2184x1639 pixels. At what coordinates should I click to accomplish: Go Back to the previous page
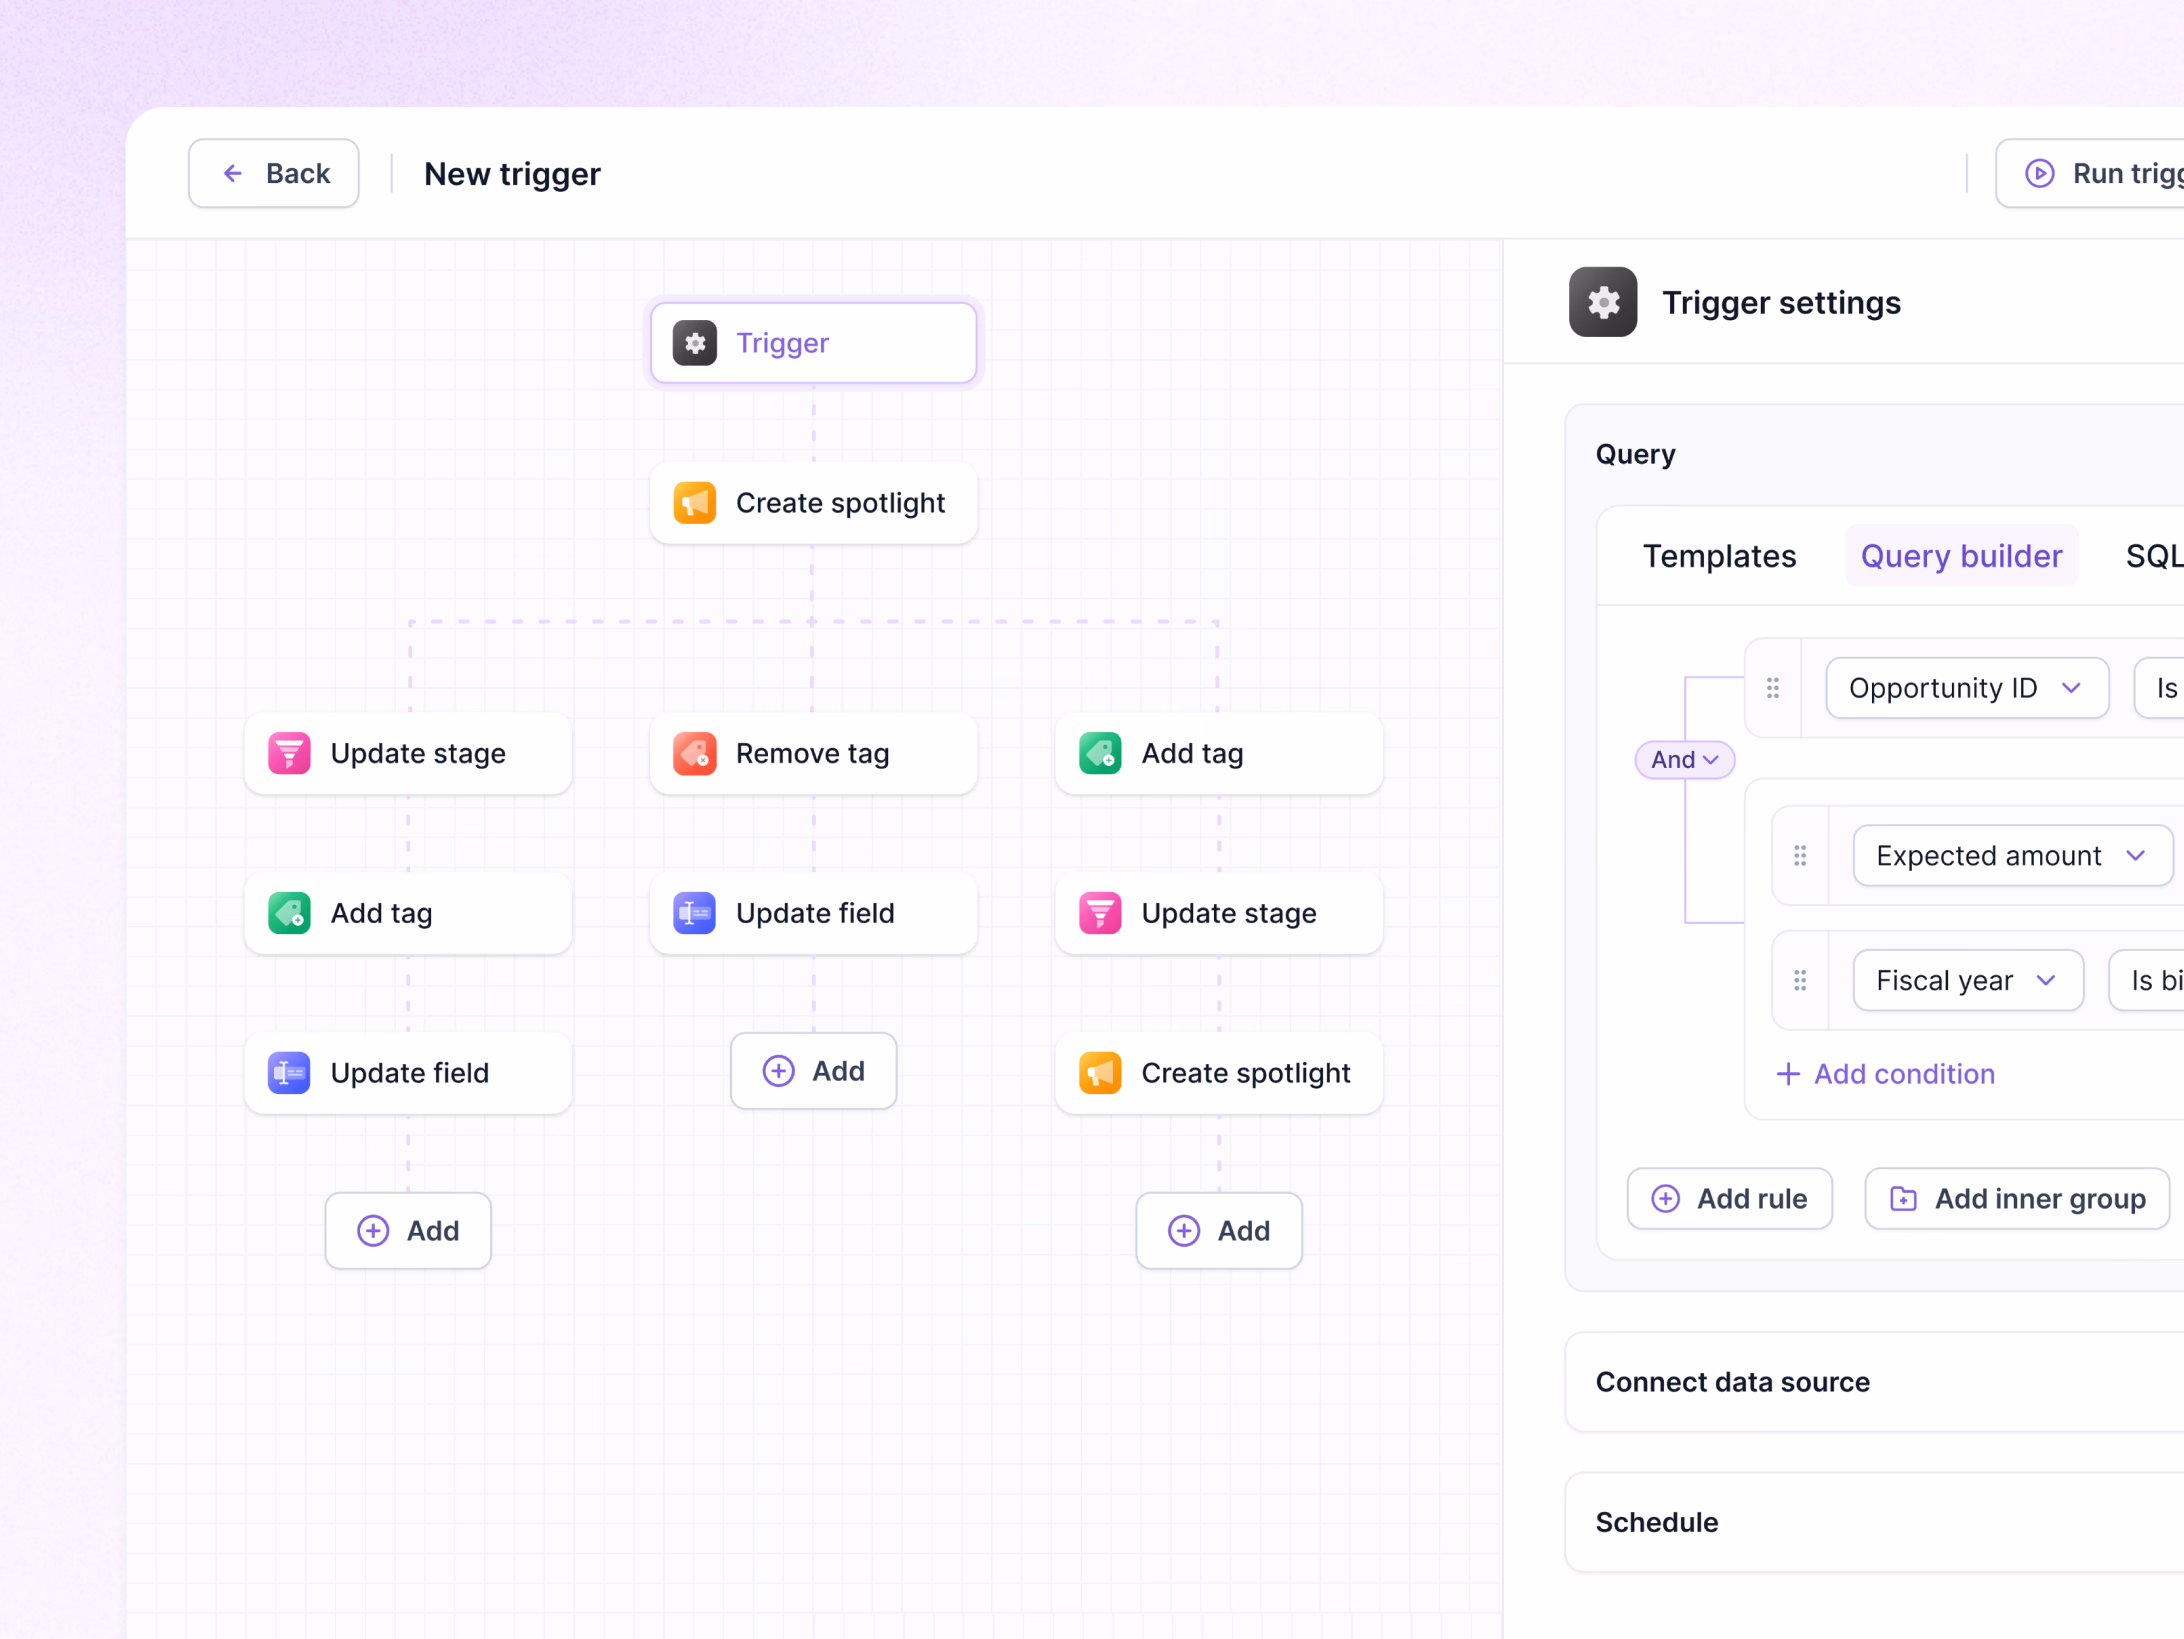click(x=274, y=174)
